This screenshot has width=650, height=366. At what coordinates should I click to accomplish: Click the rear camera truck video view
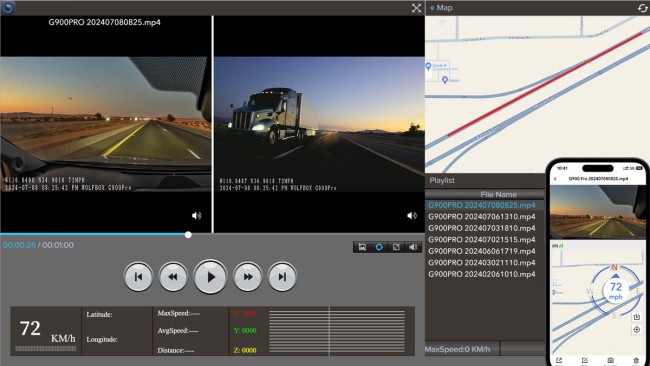[319, 124]
